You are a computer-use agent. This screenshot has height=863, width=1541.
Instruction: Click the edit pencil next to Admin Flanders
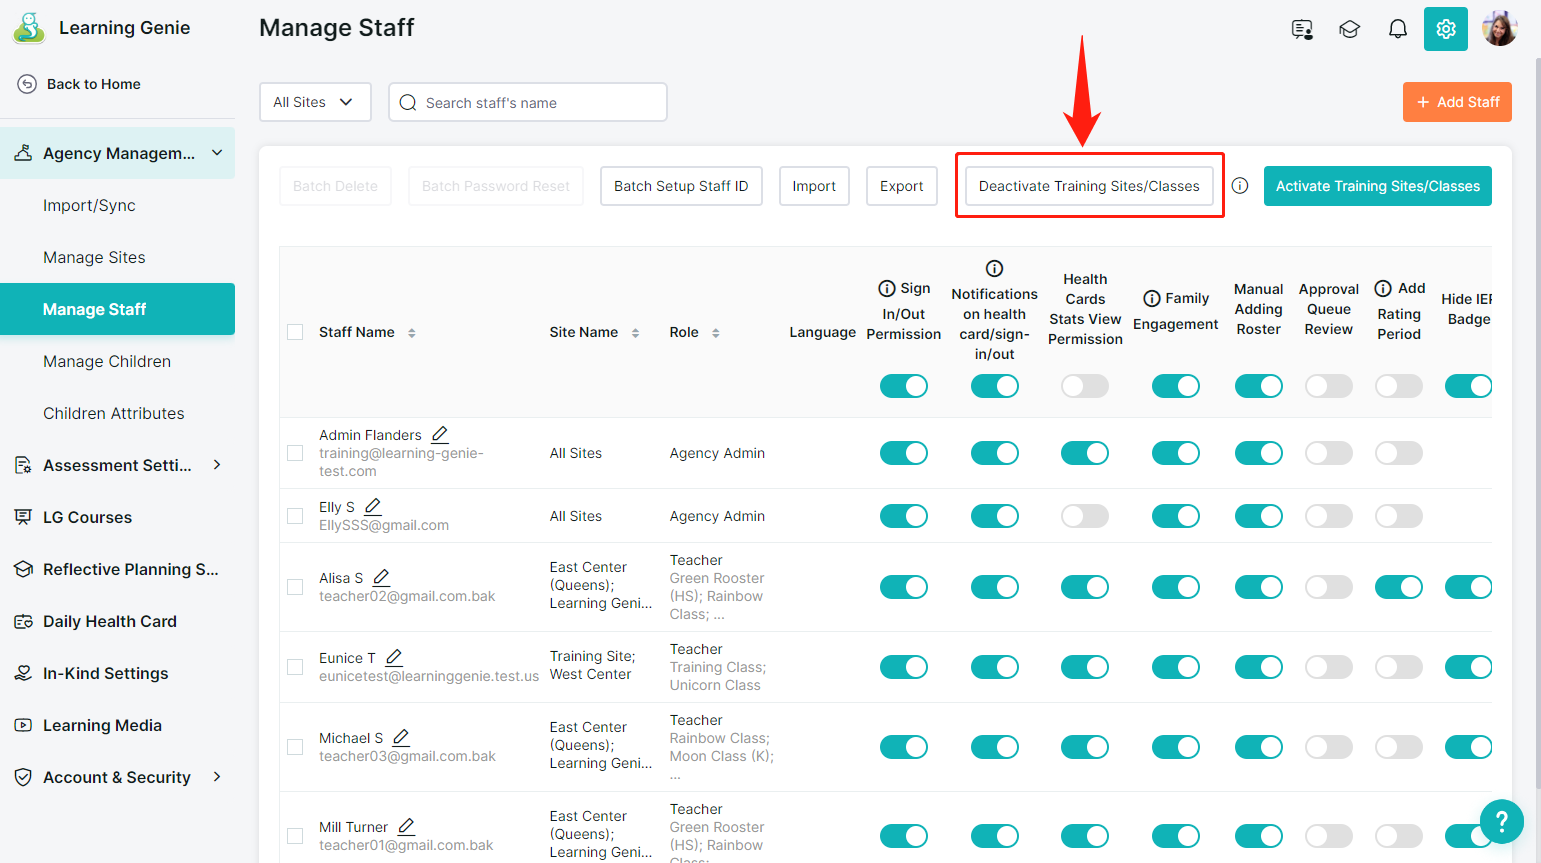439,435
